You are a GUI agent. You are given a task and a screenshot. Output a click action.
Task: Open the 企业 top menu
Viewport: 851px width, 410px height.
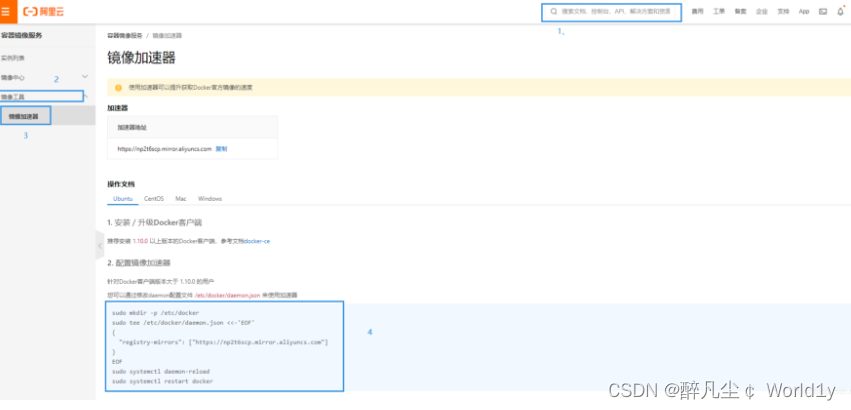click(761, 11)
